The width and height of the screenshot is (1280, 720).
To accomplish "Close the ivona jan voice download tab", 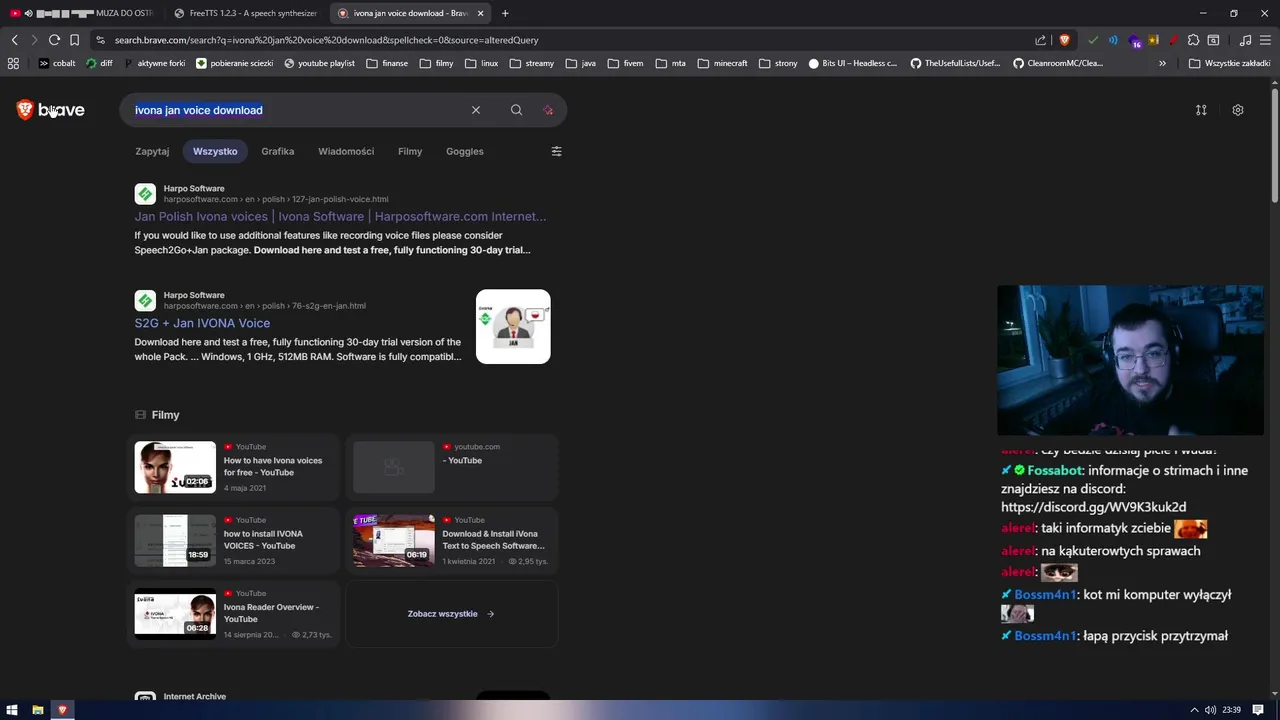I will tap(481, 13).
